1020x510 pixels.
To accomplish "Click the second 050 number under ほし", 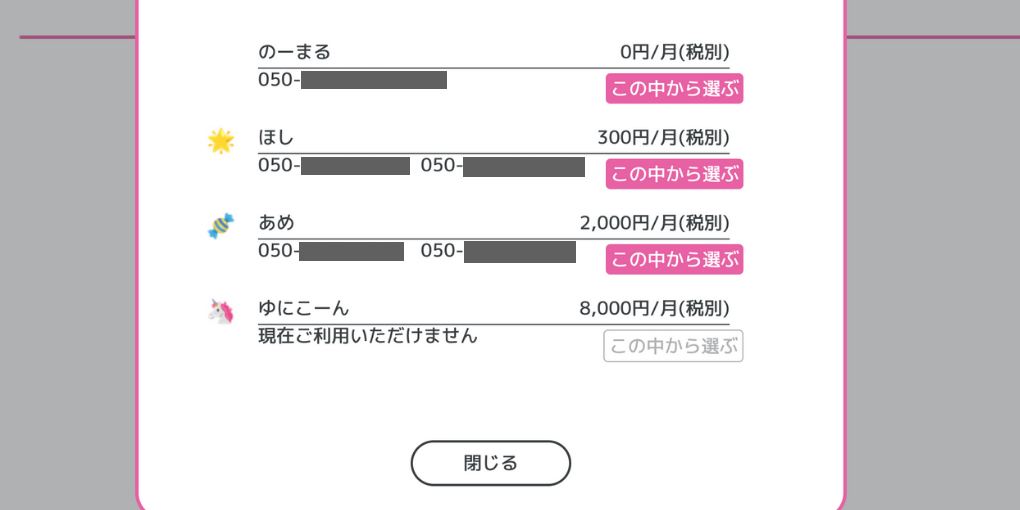I will coord(503,166).
